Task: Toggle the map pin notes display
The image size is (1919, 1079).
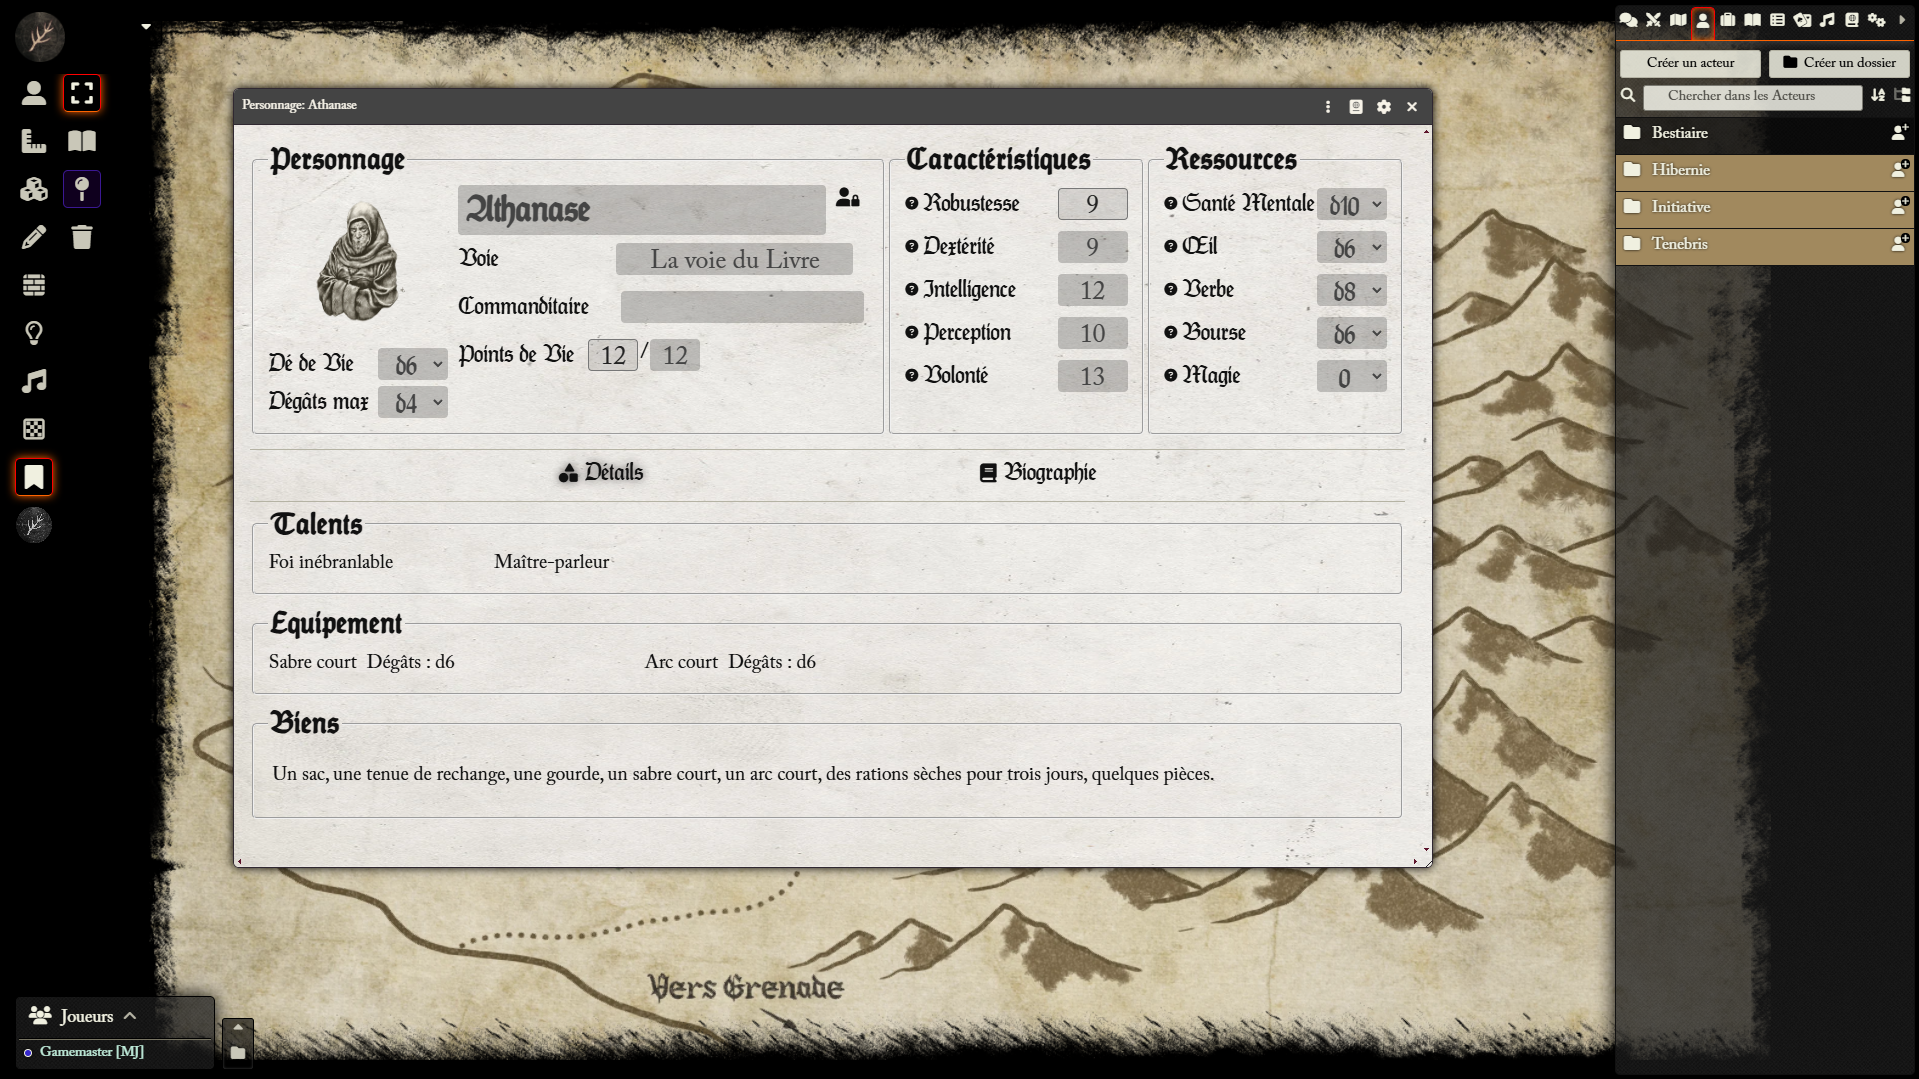Action: point(82,189)
